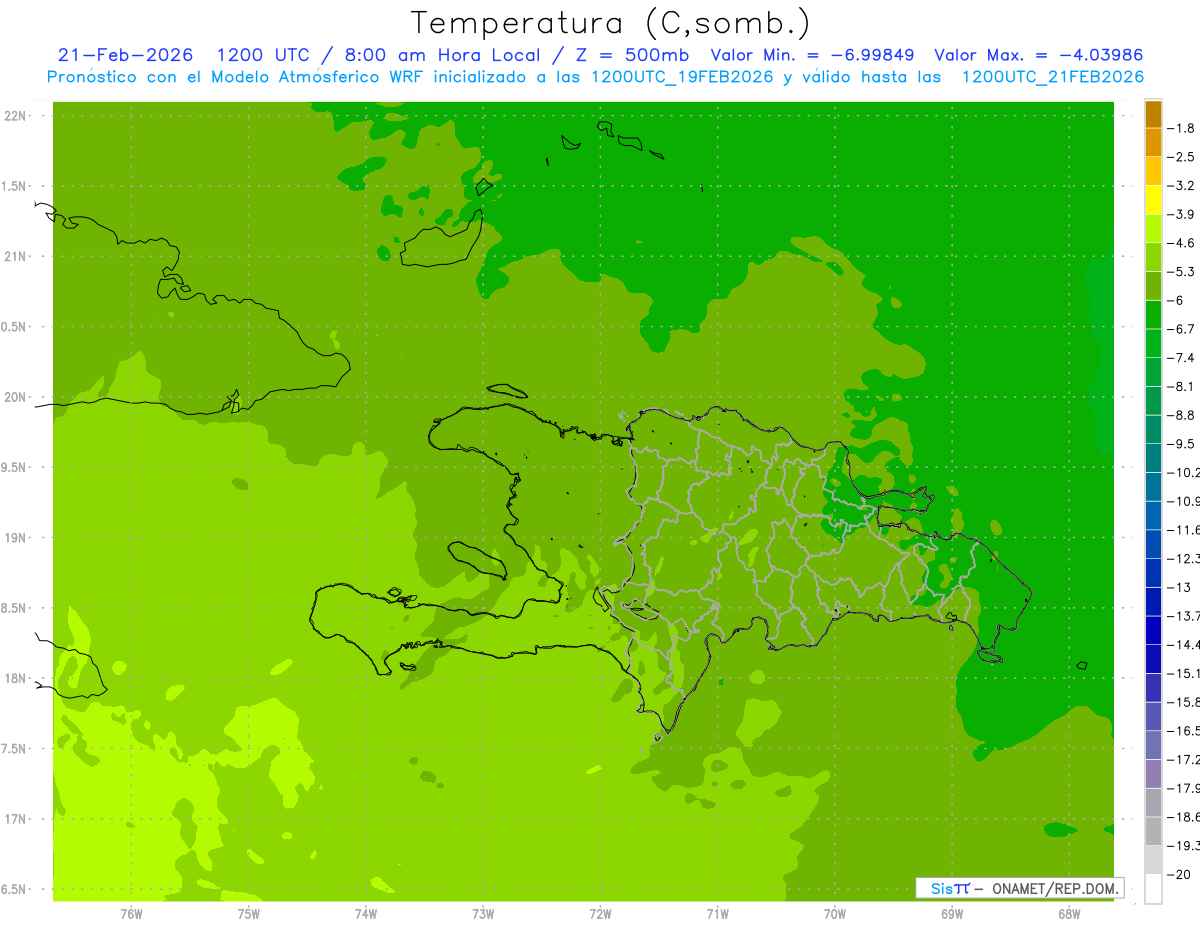Click the '68W' longitude label
The width and height of the screenshot is (1200, 927).
click(1069, 914)
